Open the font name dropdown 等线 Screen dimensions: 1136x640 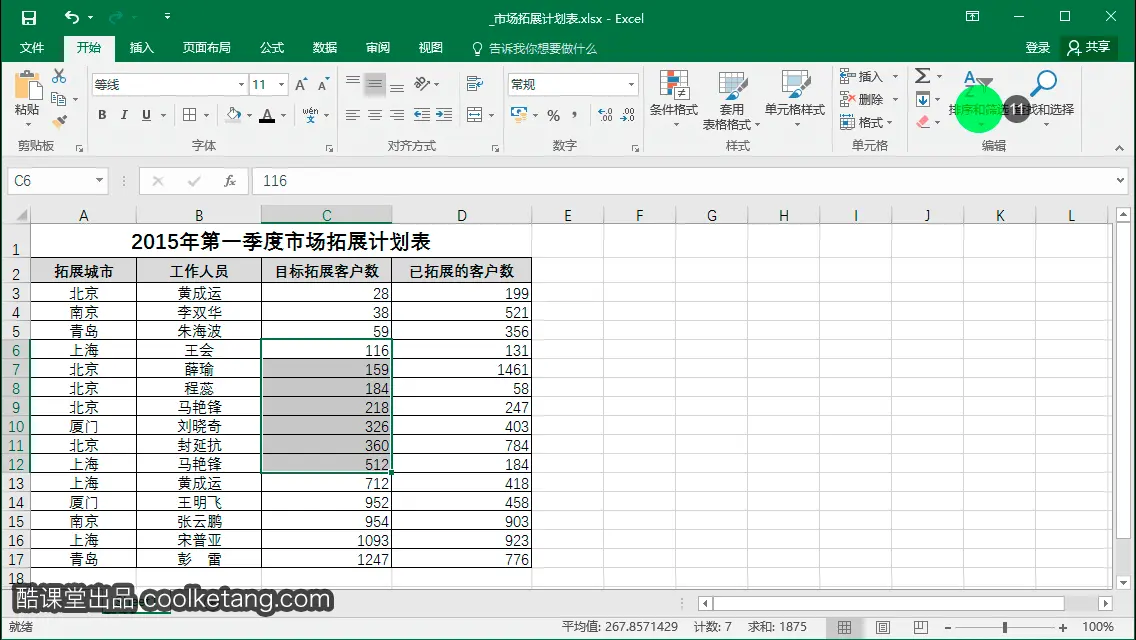[x=241, y=85]
